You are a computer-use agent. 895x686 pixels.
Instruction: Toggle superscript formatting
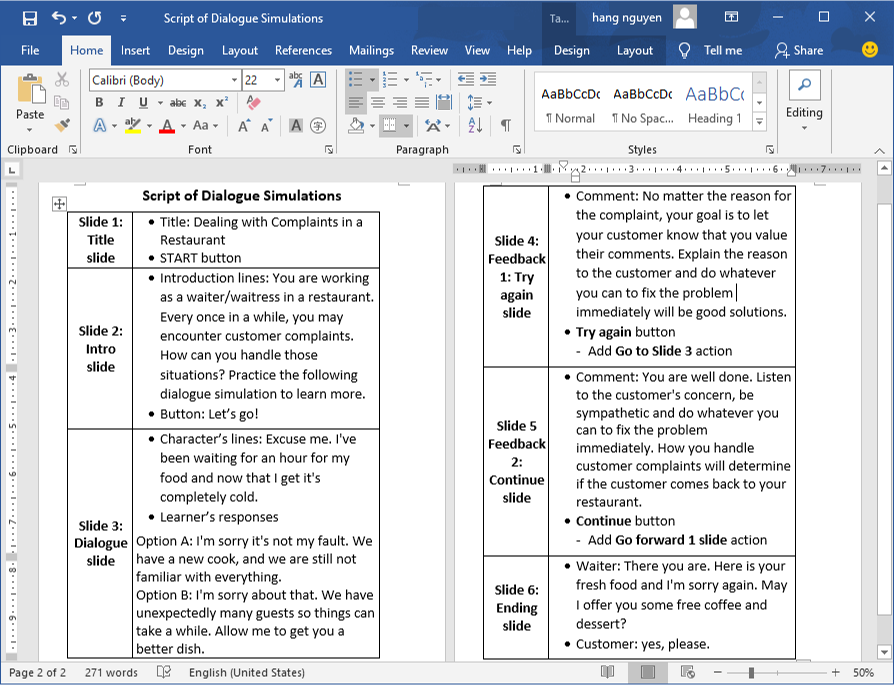pyautogui.click(x=222, y=103)
